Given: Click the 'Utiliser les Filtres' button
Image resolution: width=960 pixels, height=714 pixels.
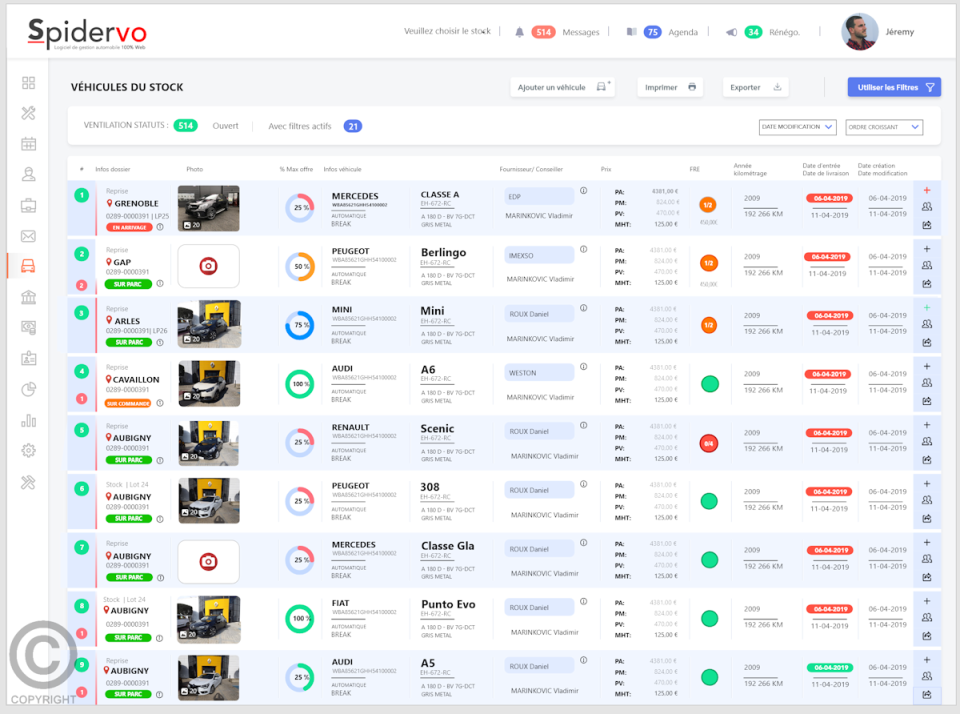Looking at the screenshot, I should pos(893,88).
